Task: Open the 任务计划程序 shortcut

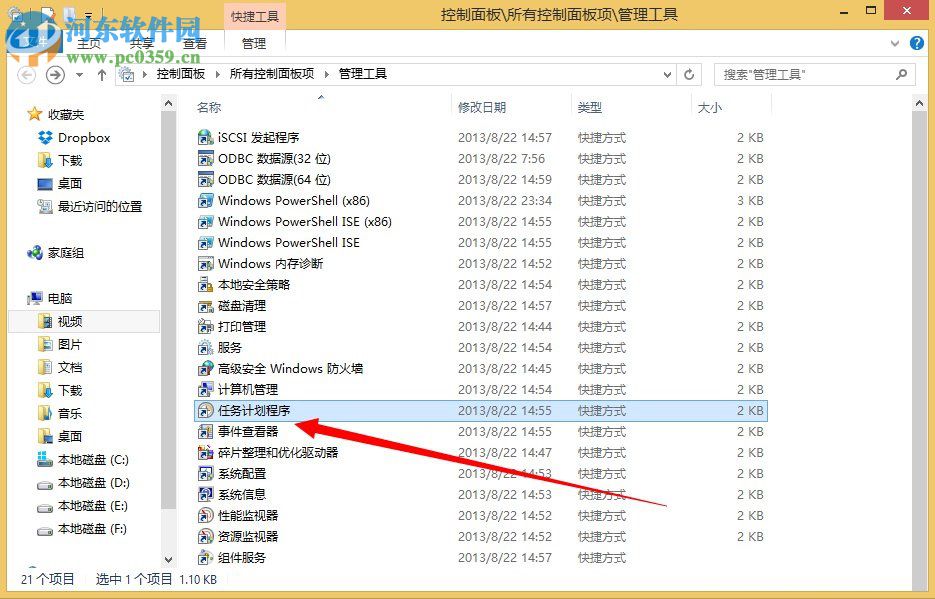Action: click(x=250, y=410)
